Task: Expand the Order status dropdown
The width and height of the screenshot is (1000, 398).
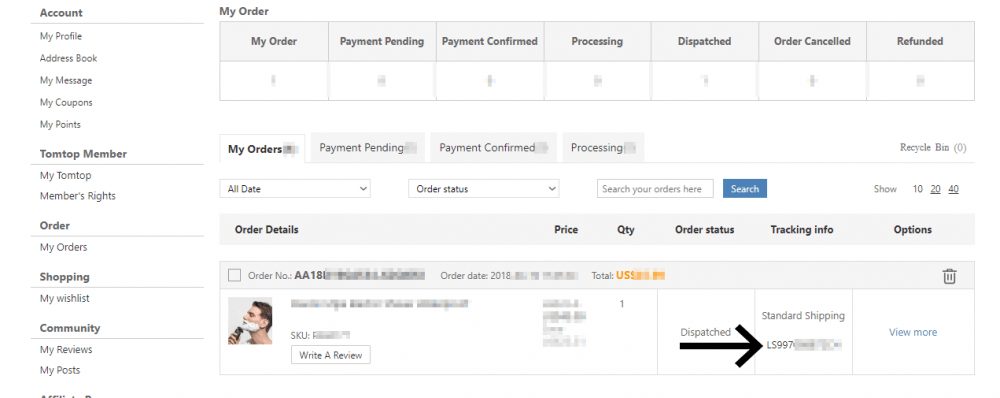Action: (x=483, y=189)
